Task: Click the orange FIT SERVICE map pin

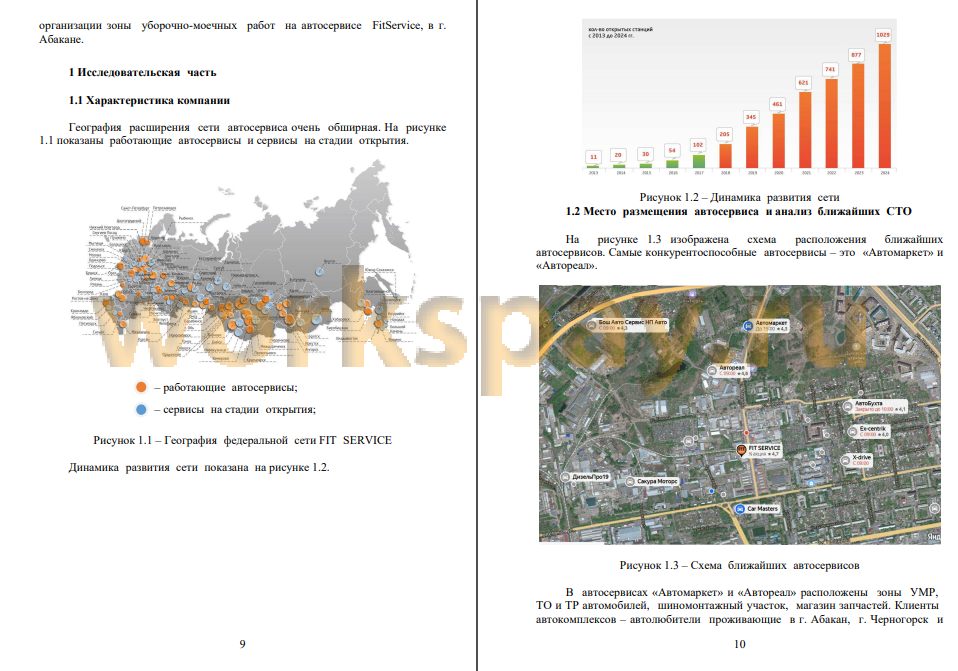Action: click(x=742, y=451)
